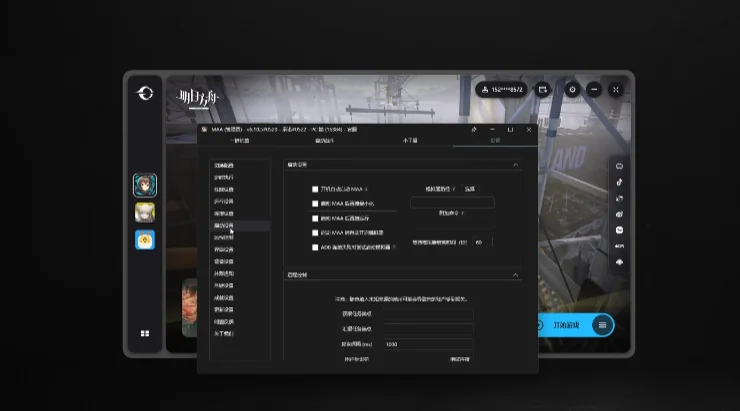Open the four-square grid icon in launcher sidebar
Screen dimensions: 740x411
(145, 334)
